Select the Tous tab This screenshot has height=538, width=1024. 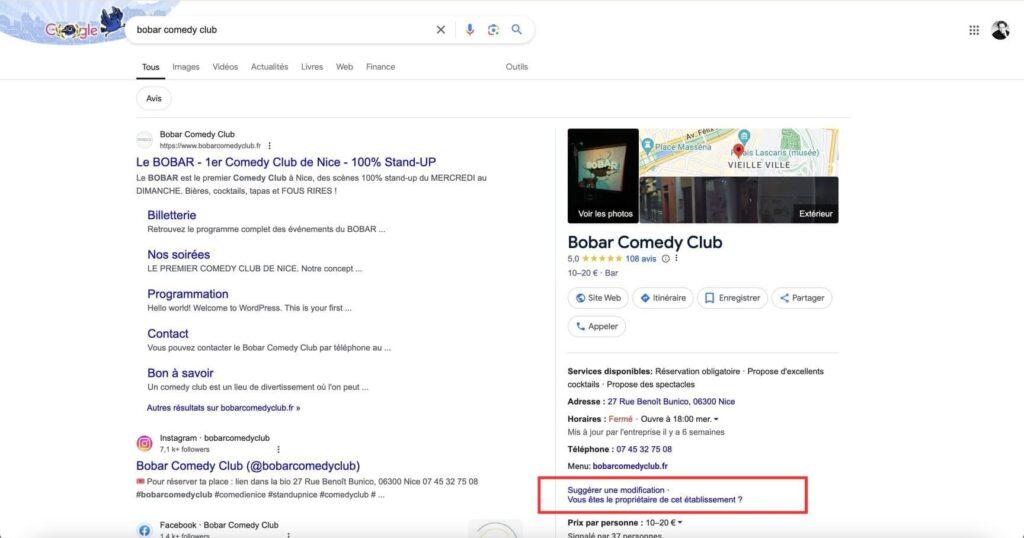coord(150,67)
